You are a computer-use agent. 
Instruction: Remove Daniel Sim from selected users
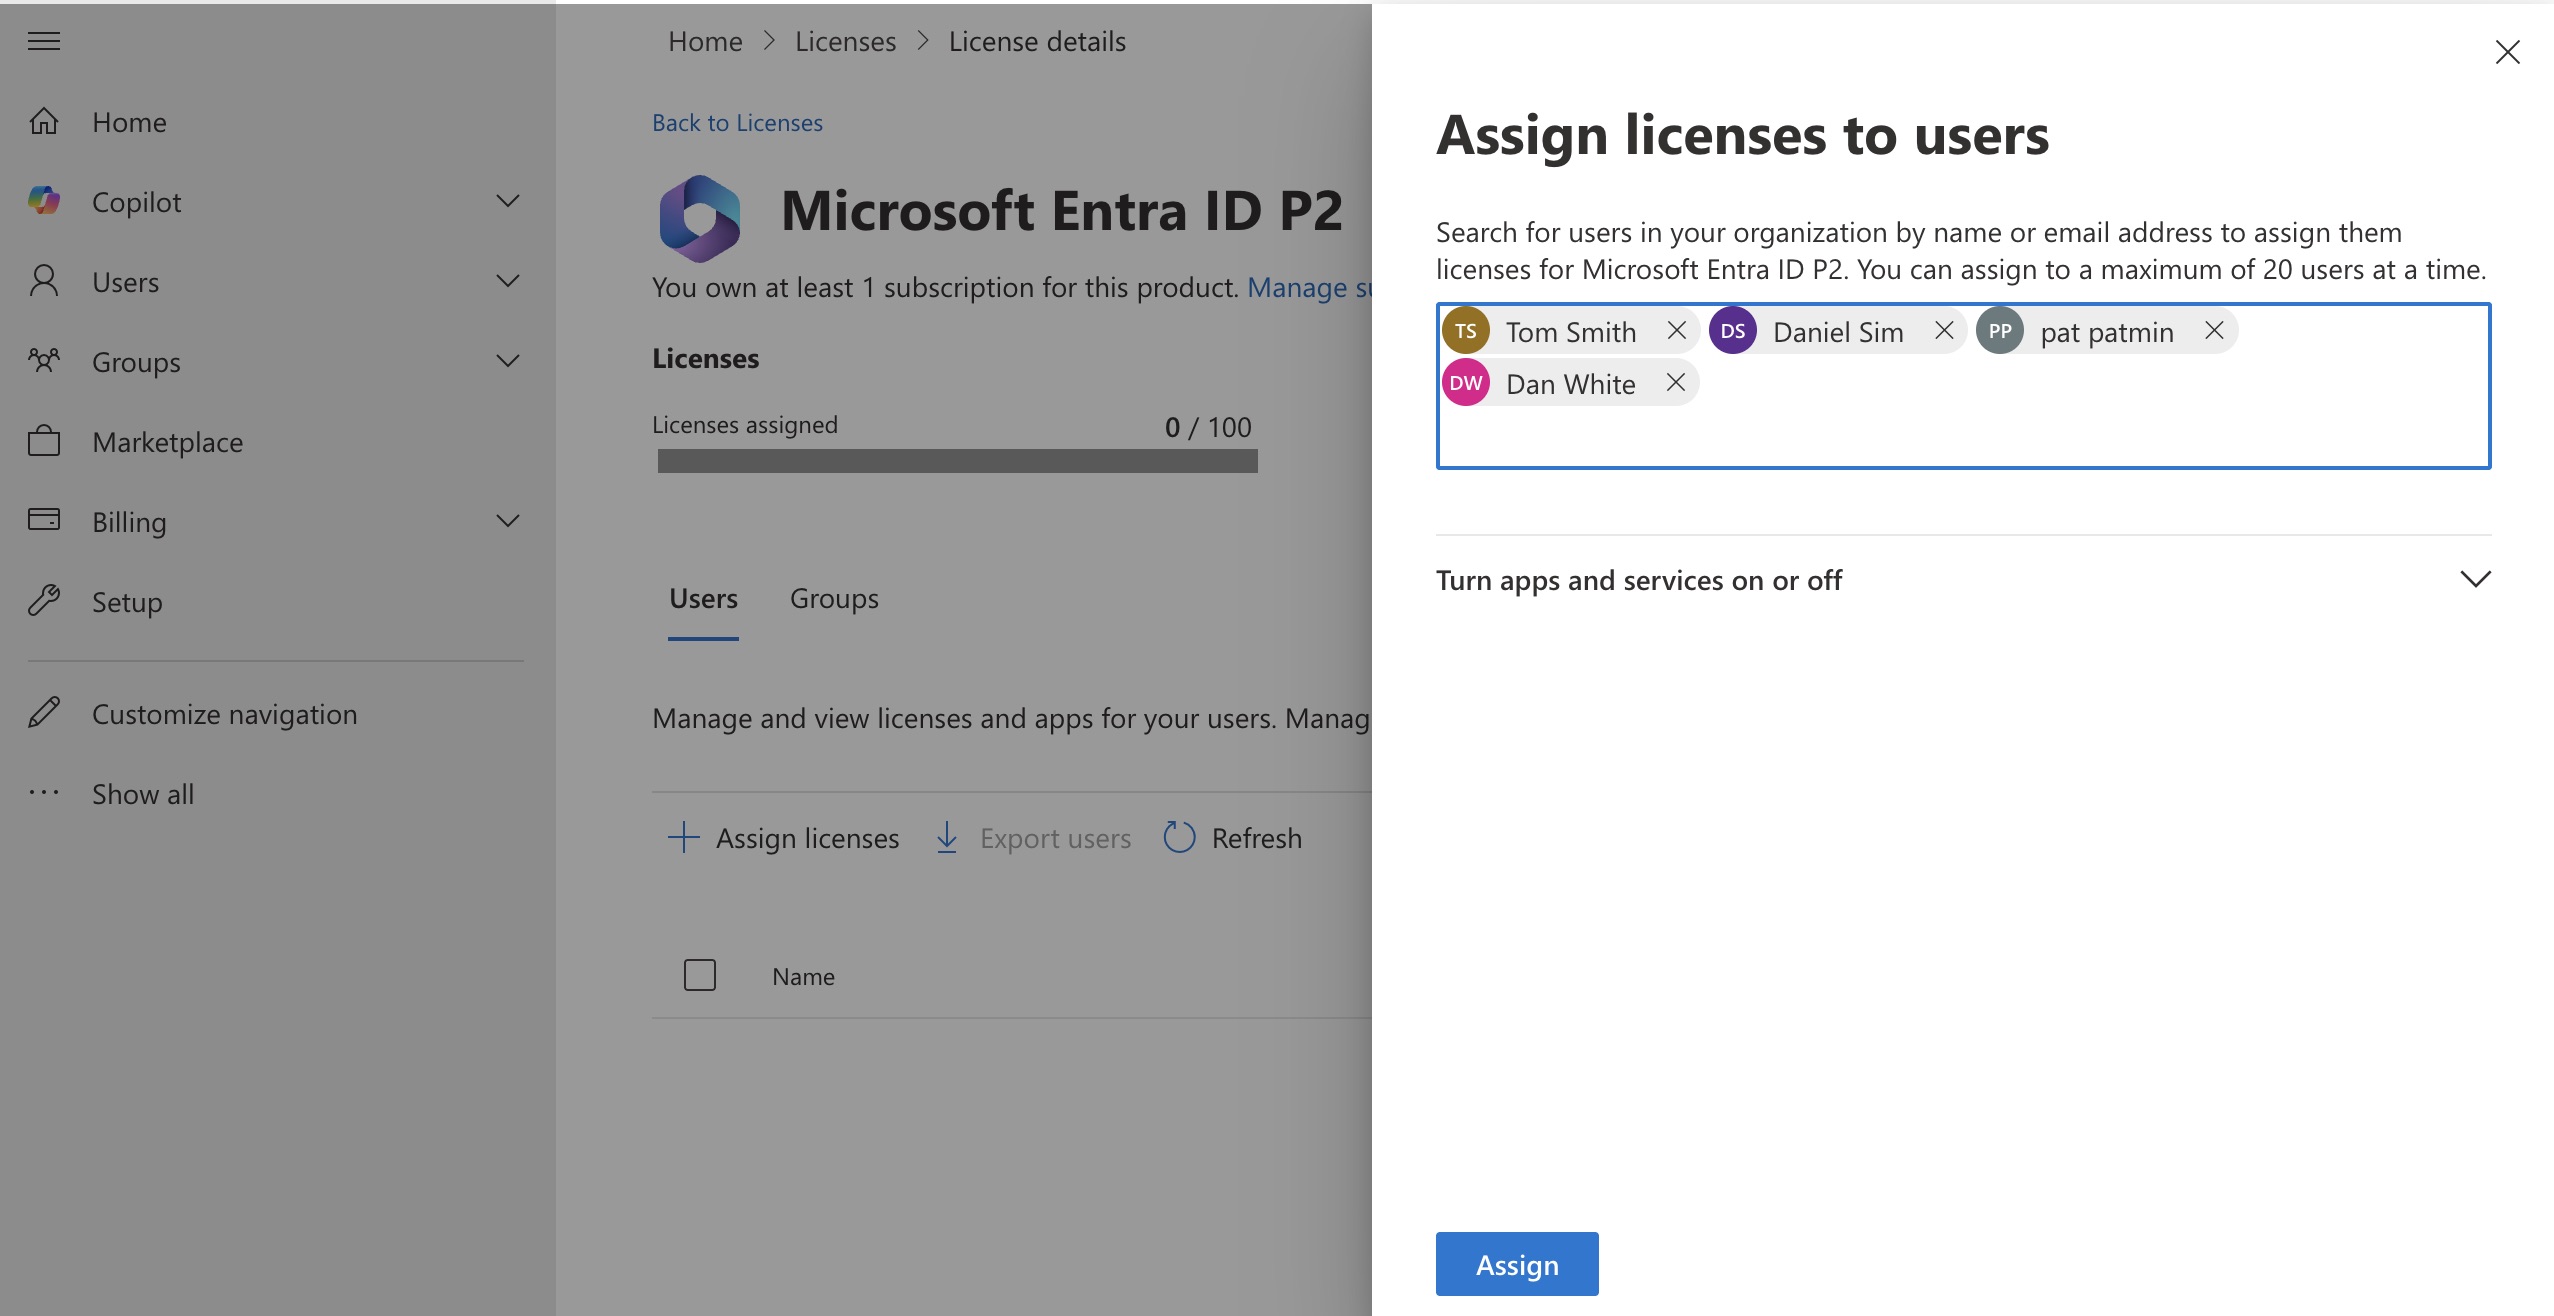[1944, 330]
